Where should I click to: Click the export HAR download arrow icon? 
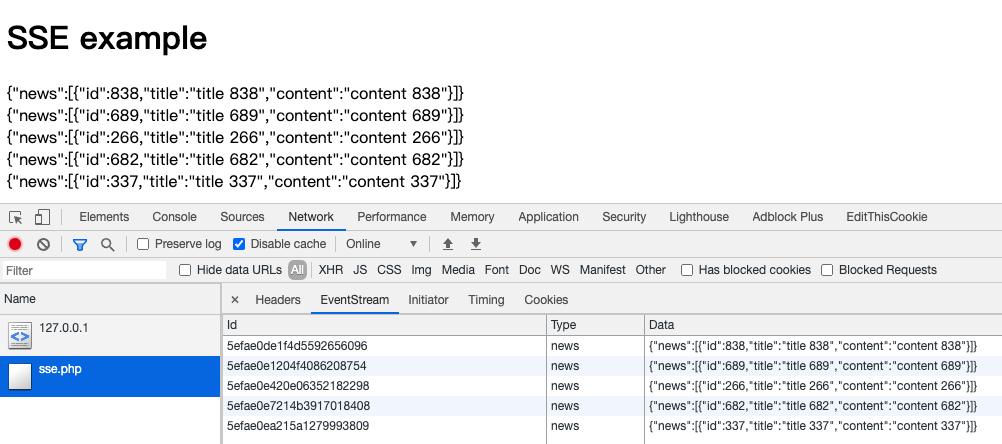(x=475, y=244)
